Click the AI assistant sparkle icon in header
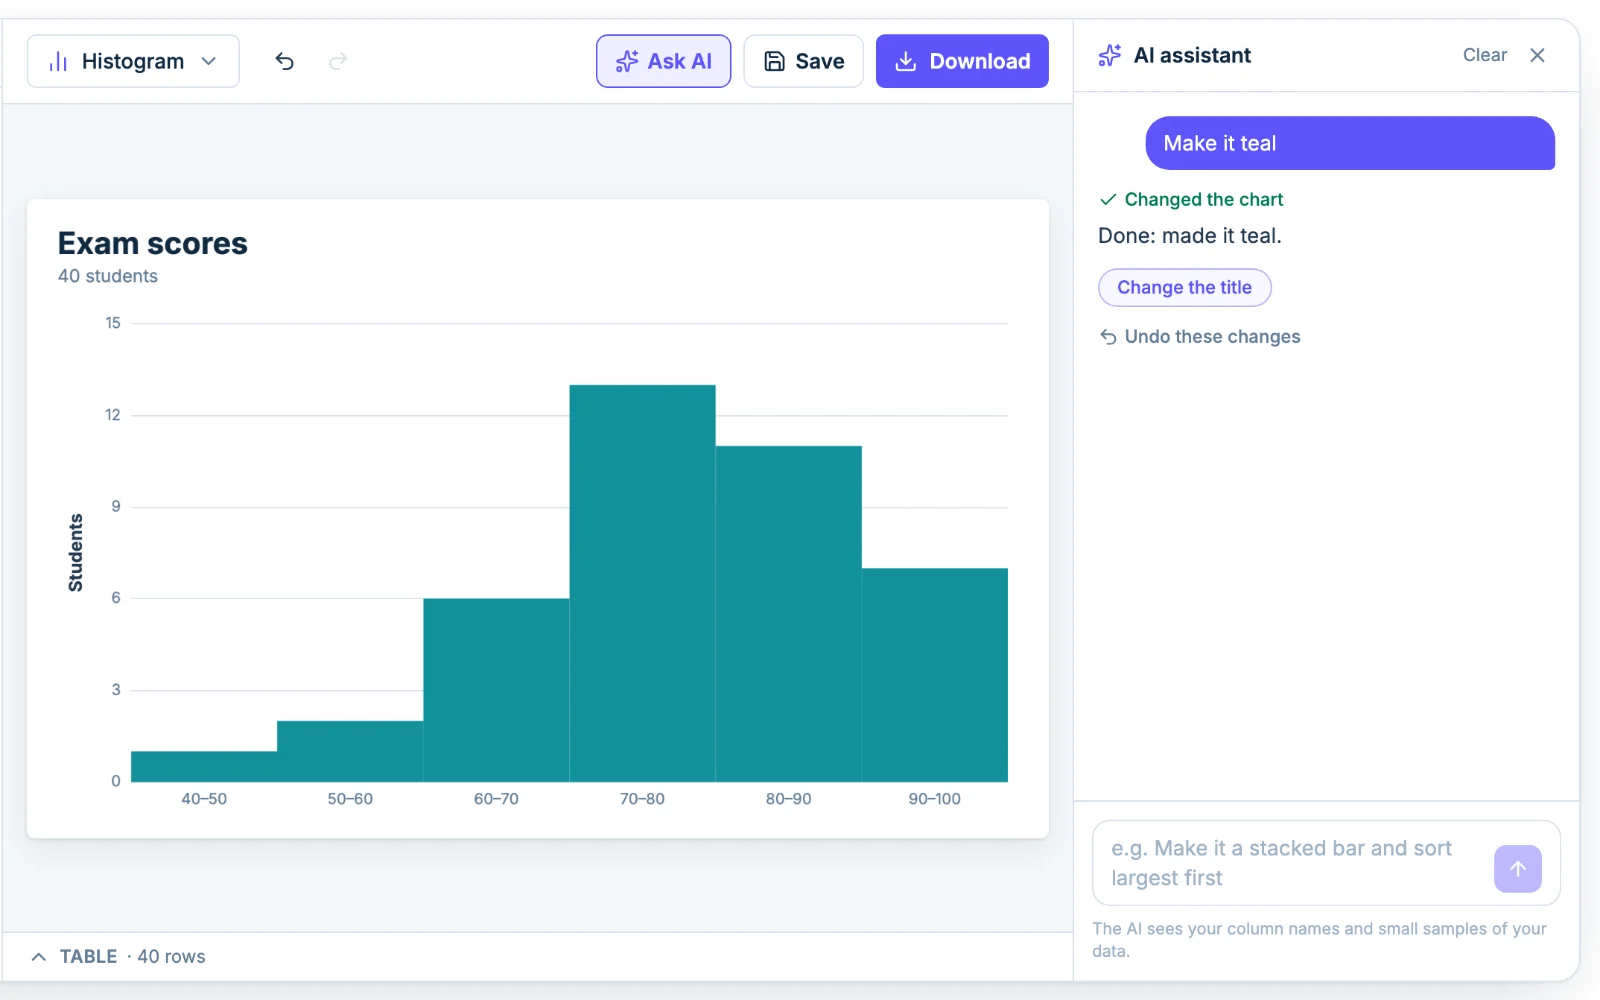 tap(1110, 56)
